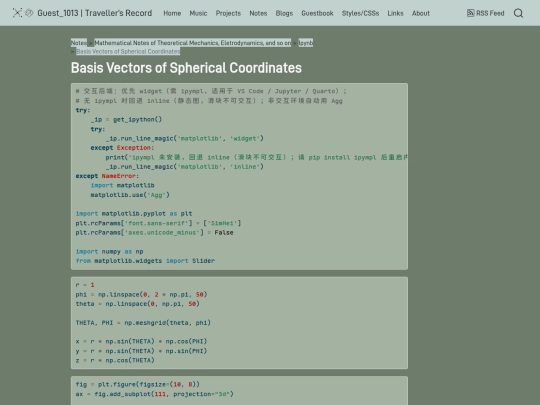Open the Projects menu item
540x405 pixels.
pos(228,13)
